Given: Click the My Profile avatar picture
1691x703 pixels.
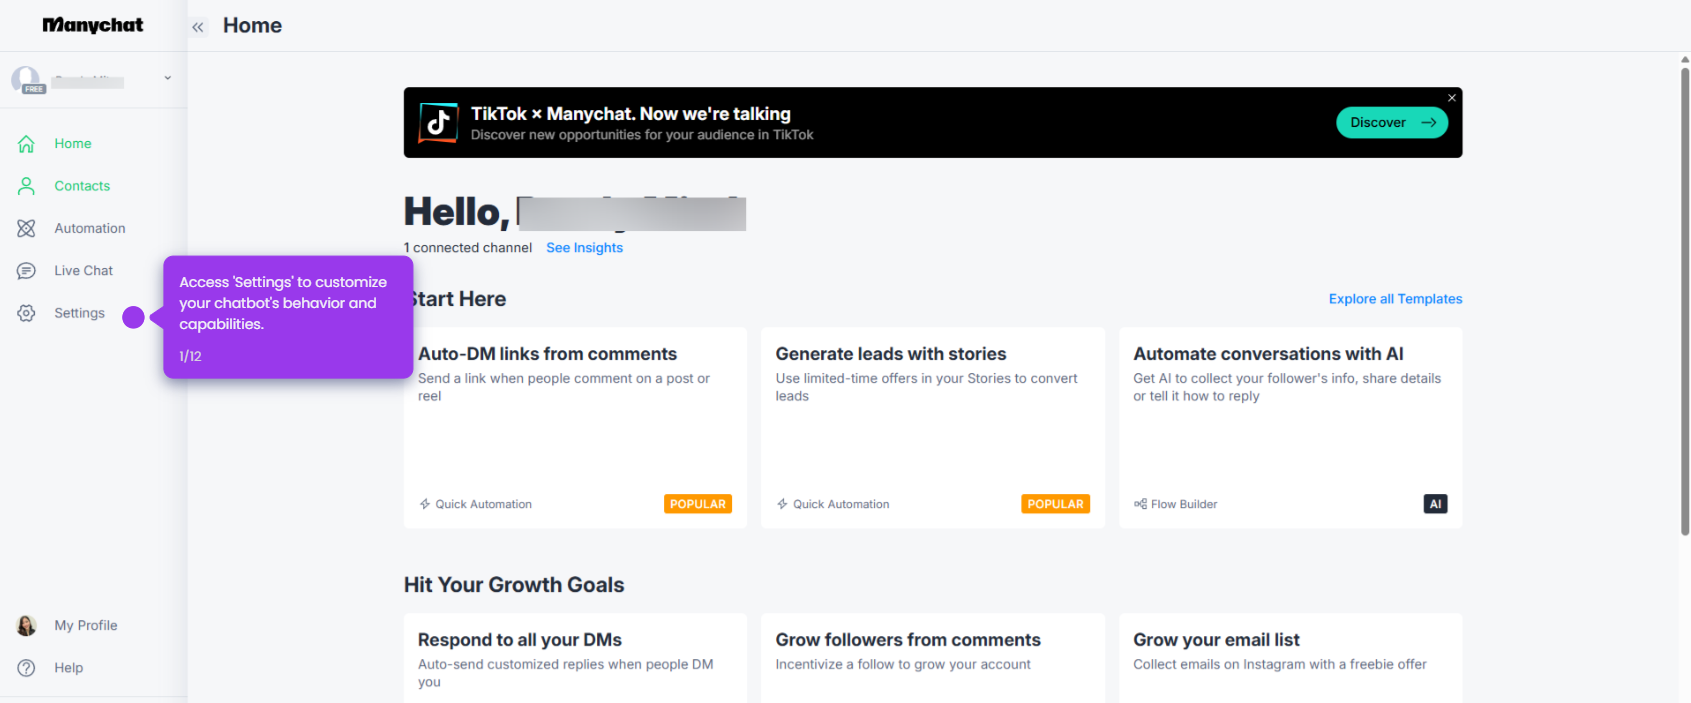Looking at the screenshot, I should (x=26, y=626).
